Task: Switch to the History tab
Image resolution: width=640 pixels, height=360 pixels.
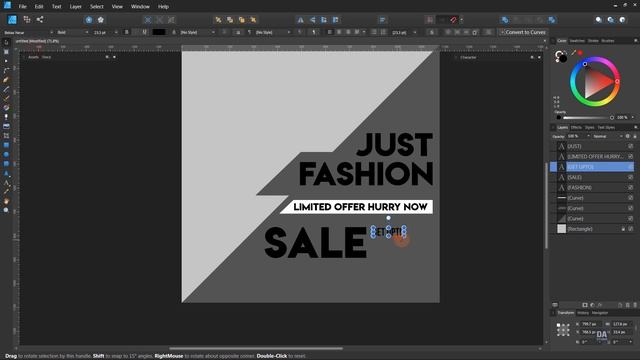Action: click(x=583, y=313)
